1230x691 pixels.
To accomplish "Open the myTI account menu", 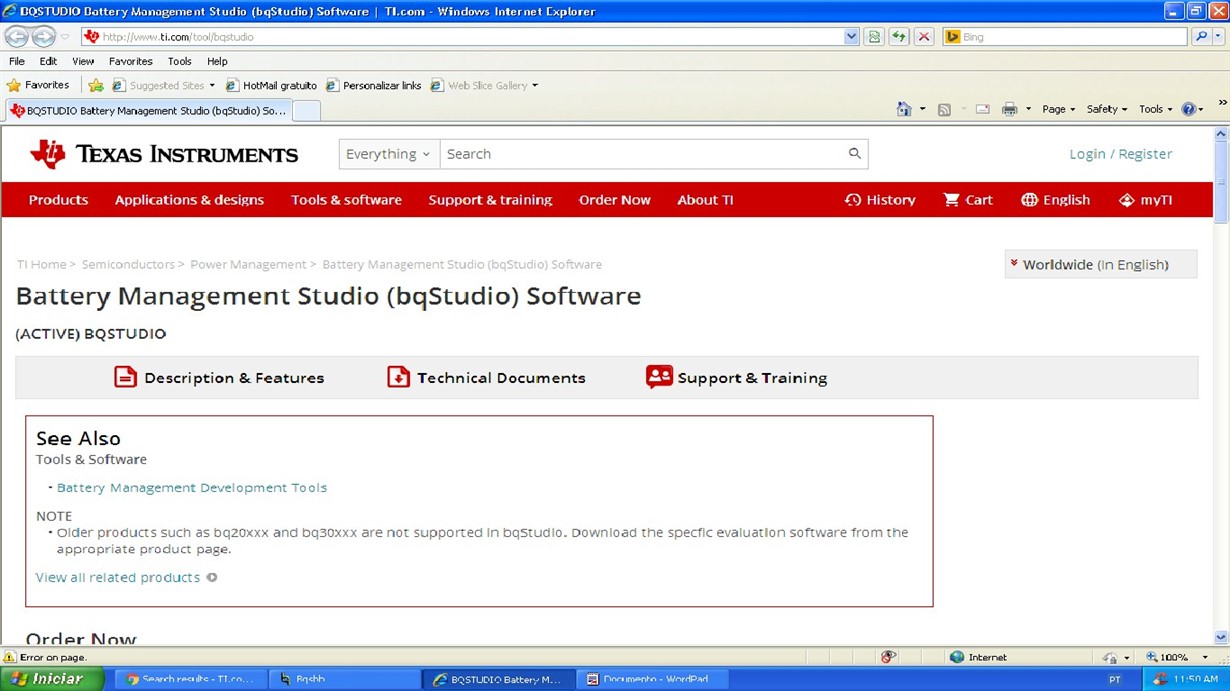I will (1145, 200).
